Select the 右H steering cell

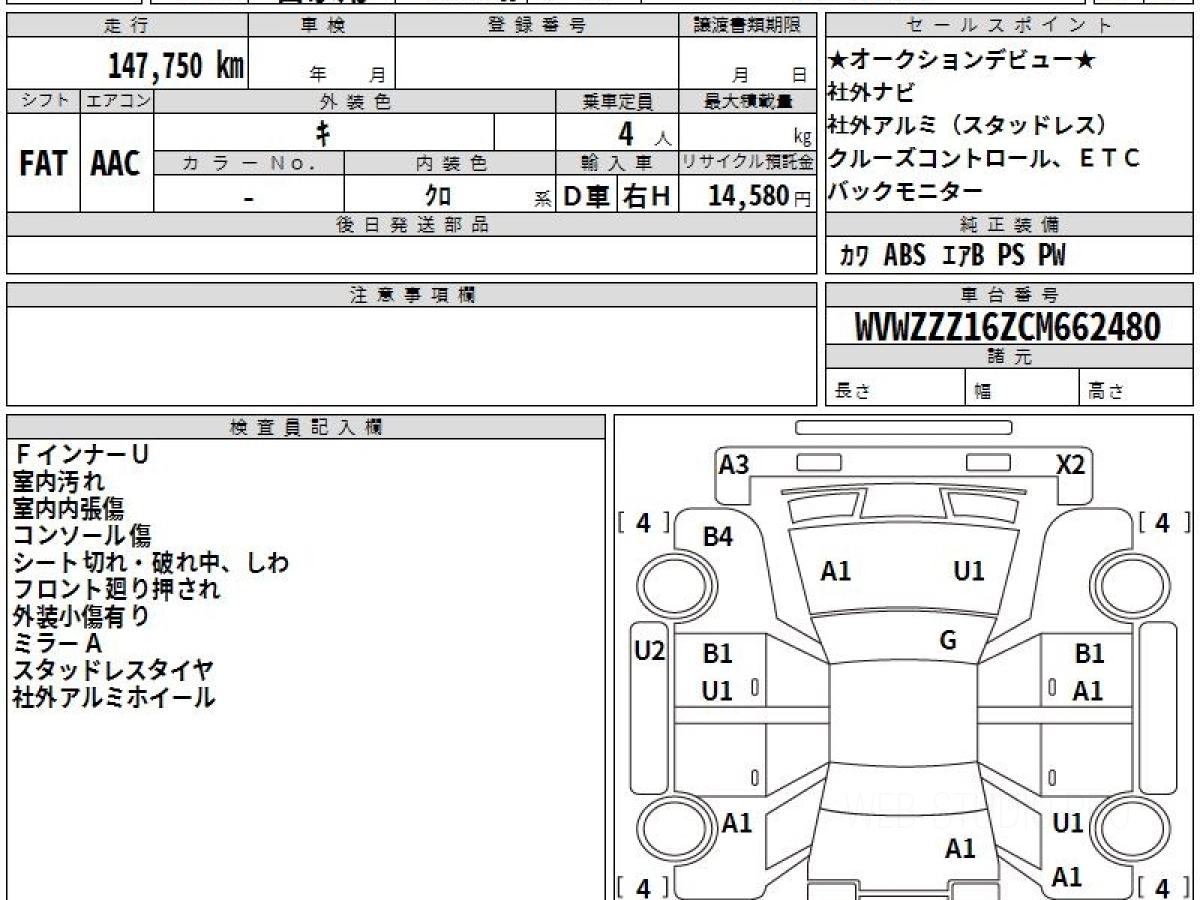[648, 196]
